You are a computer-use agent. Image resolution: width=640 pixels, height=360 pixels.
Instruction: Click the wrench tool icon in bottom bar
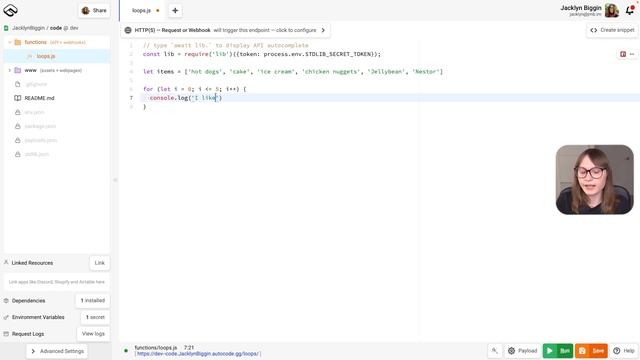click(495, 351)
